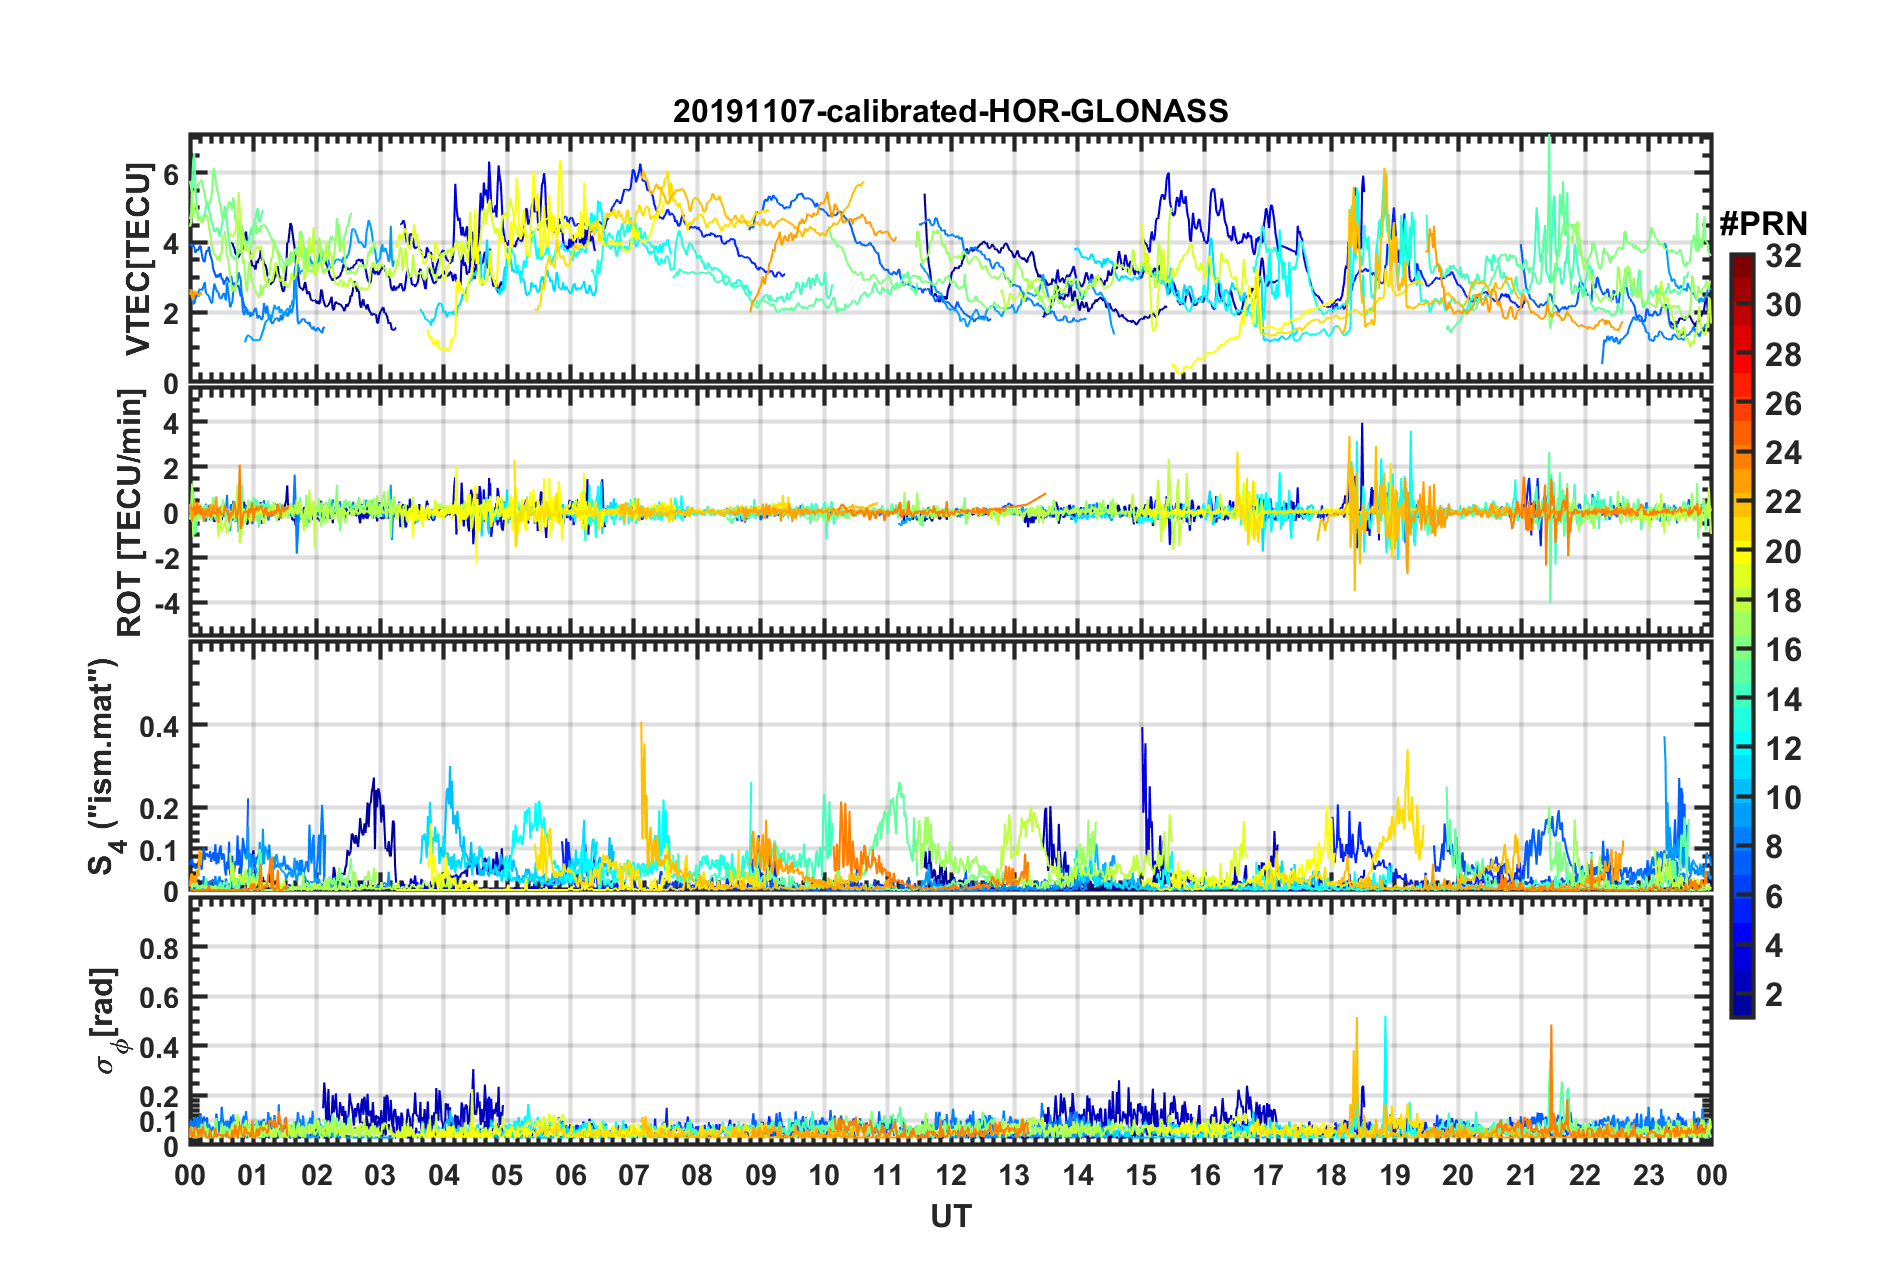Click x-axis tick label 12
The width and height of the screenshot is (1902, 1272).
click(x=951, y=1175)
